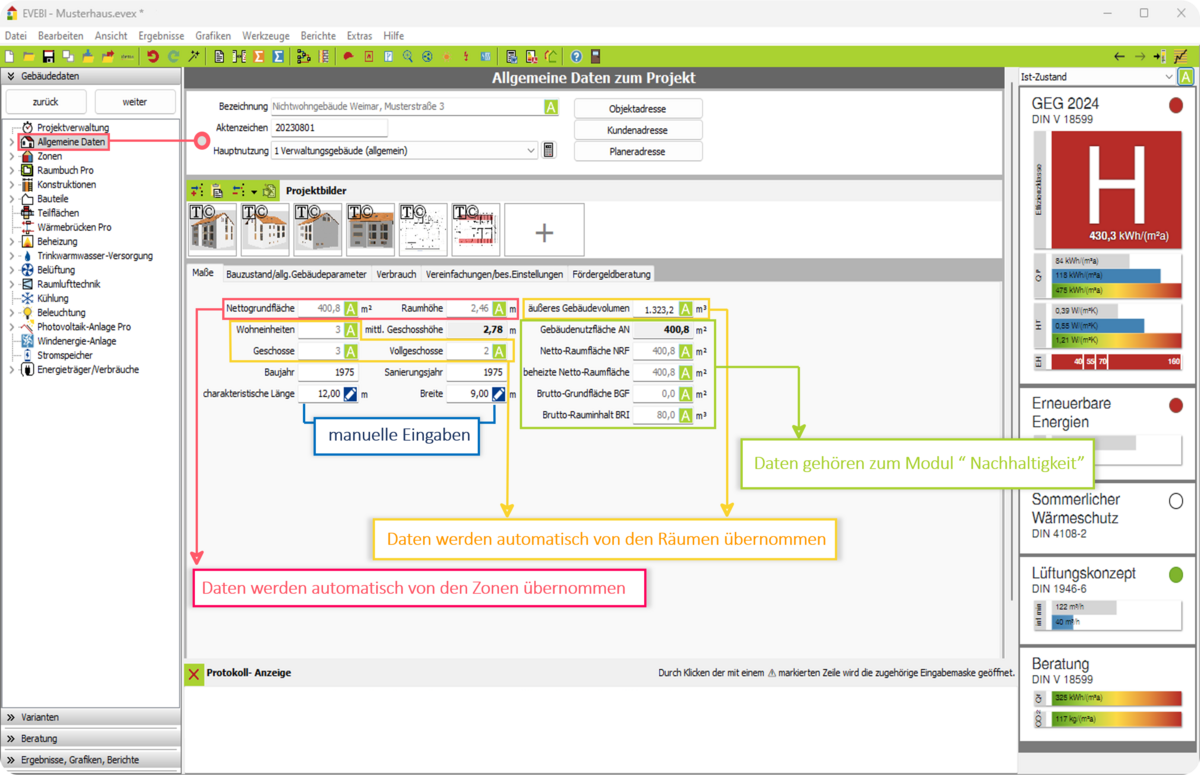Click the open folder icon in toolbar
The image size is (1200, 775).
pos(29,57)
